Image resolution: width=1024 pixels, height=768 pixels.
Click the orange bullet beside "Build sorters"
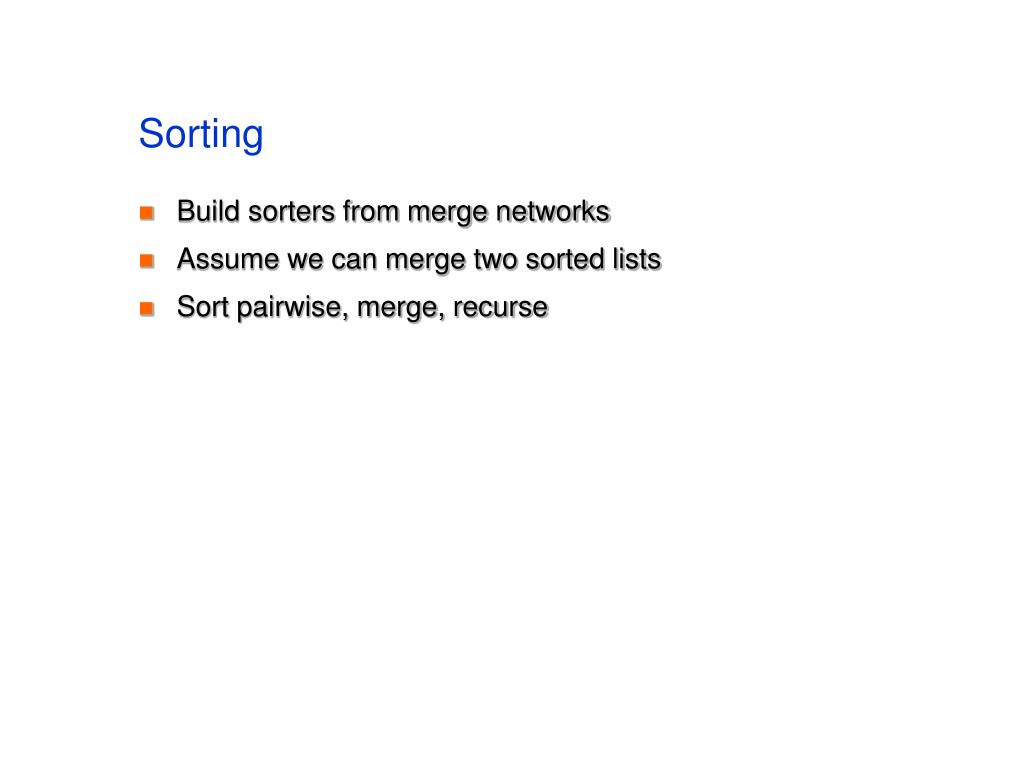coord(147,213)
